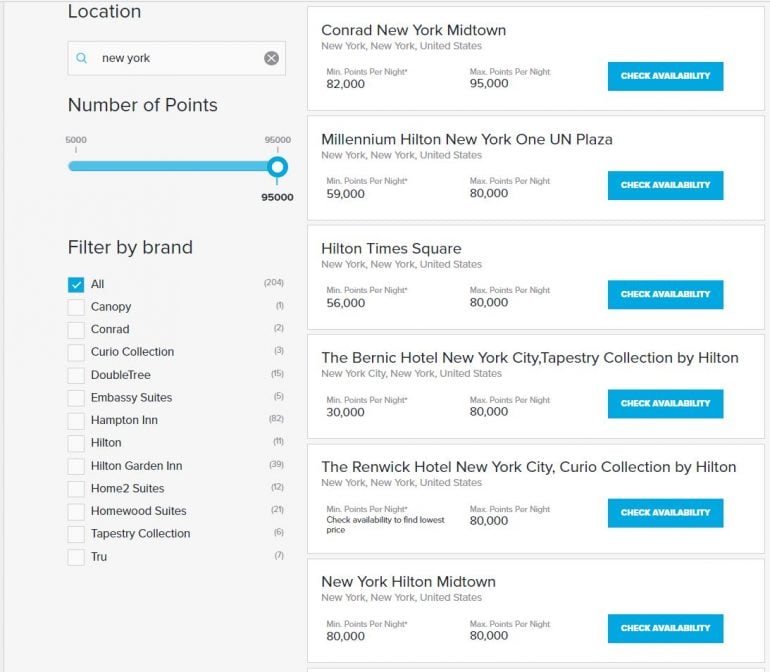Screen dimensions: 770x672
Task: Check availability for The Renwick Hotel
Action: [665, 512]
